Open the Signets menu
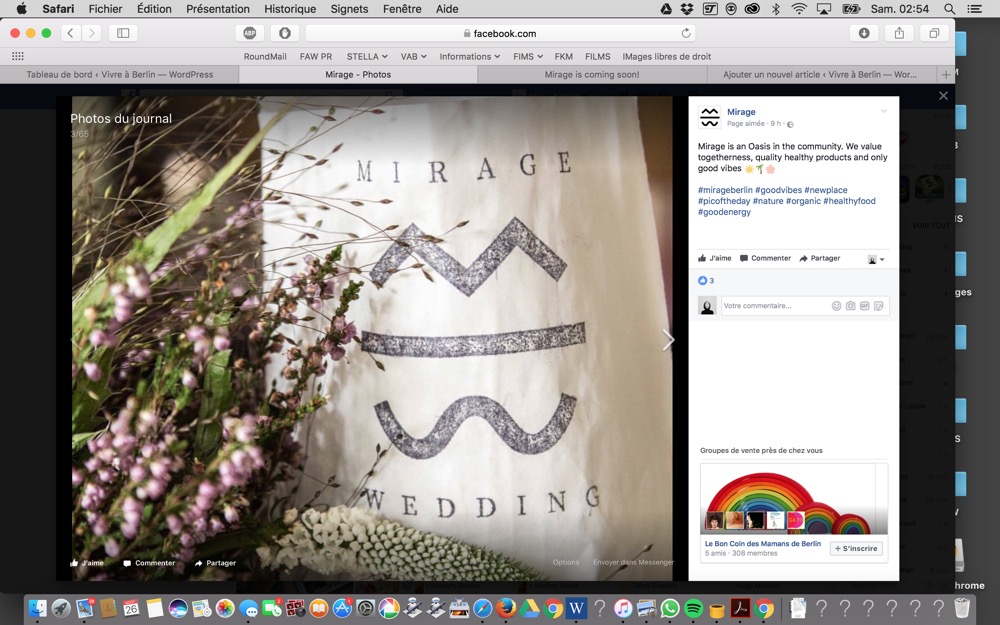1000x625 pixels. point(349,9)
